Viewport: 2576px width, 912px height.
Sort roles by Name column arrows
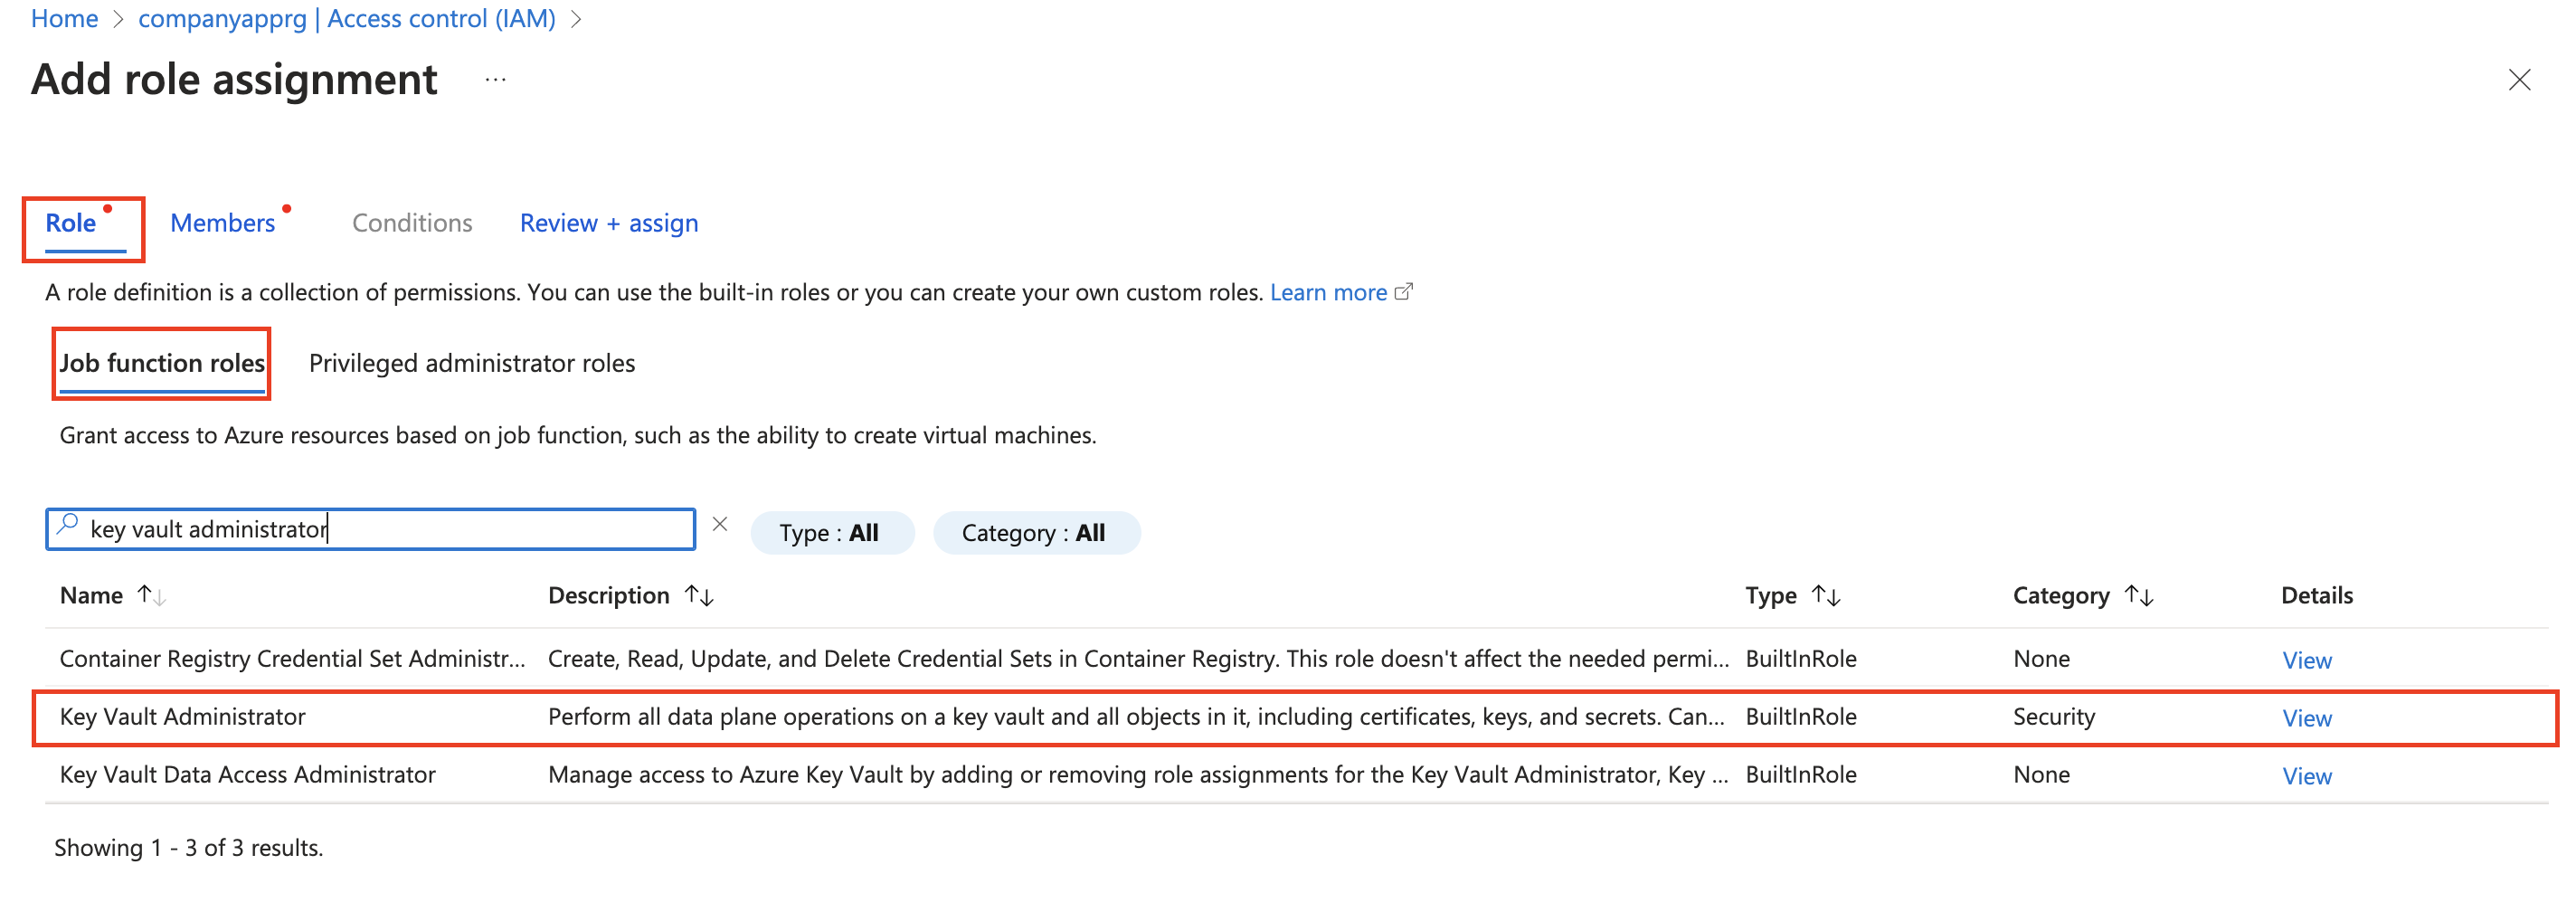click(x=152, y=596)
